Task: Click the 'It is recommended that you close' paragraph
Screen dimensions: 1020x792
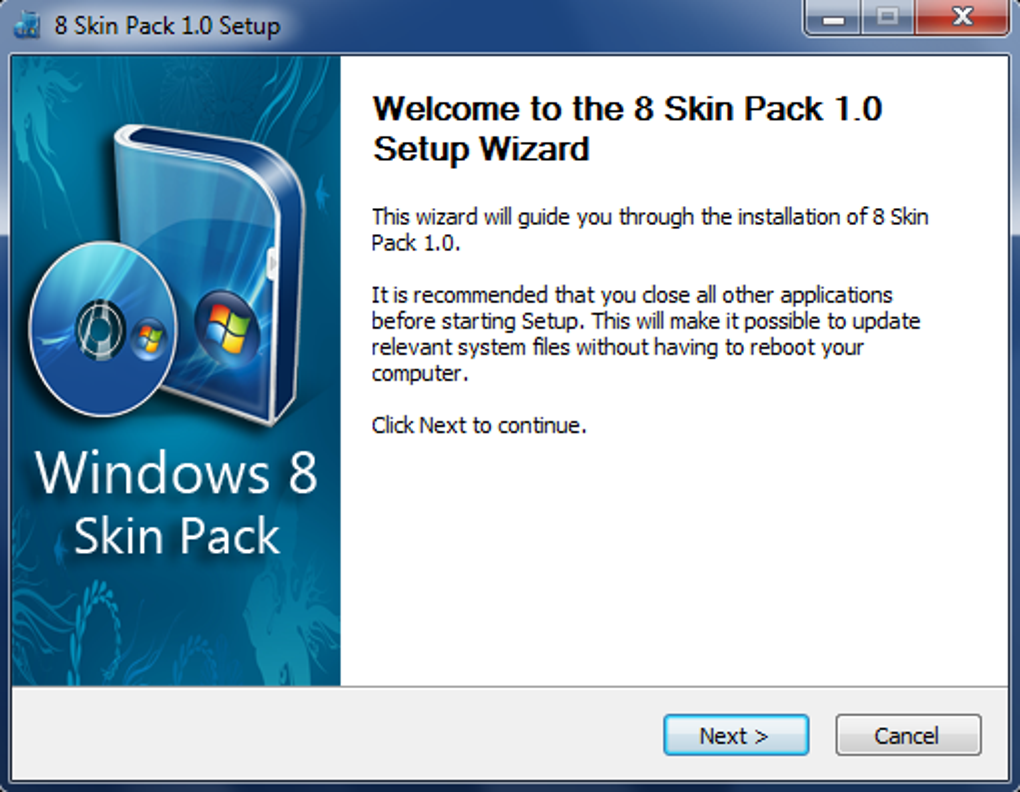Action: pos(645,334)
